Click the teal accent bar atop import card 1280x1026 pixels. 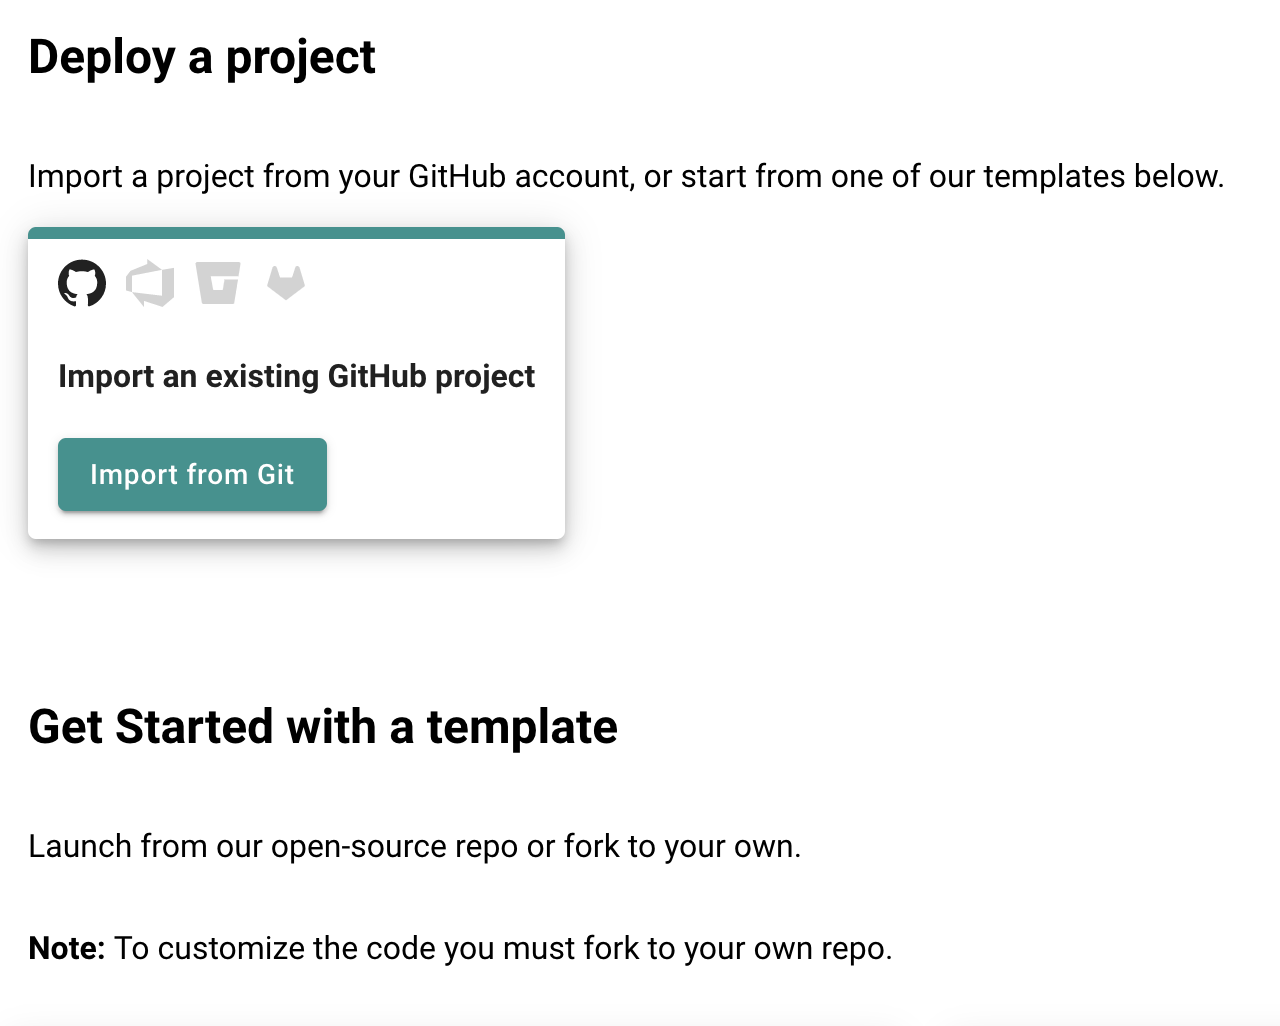tap(296, 233)
